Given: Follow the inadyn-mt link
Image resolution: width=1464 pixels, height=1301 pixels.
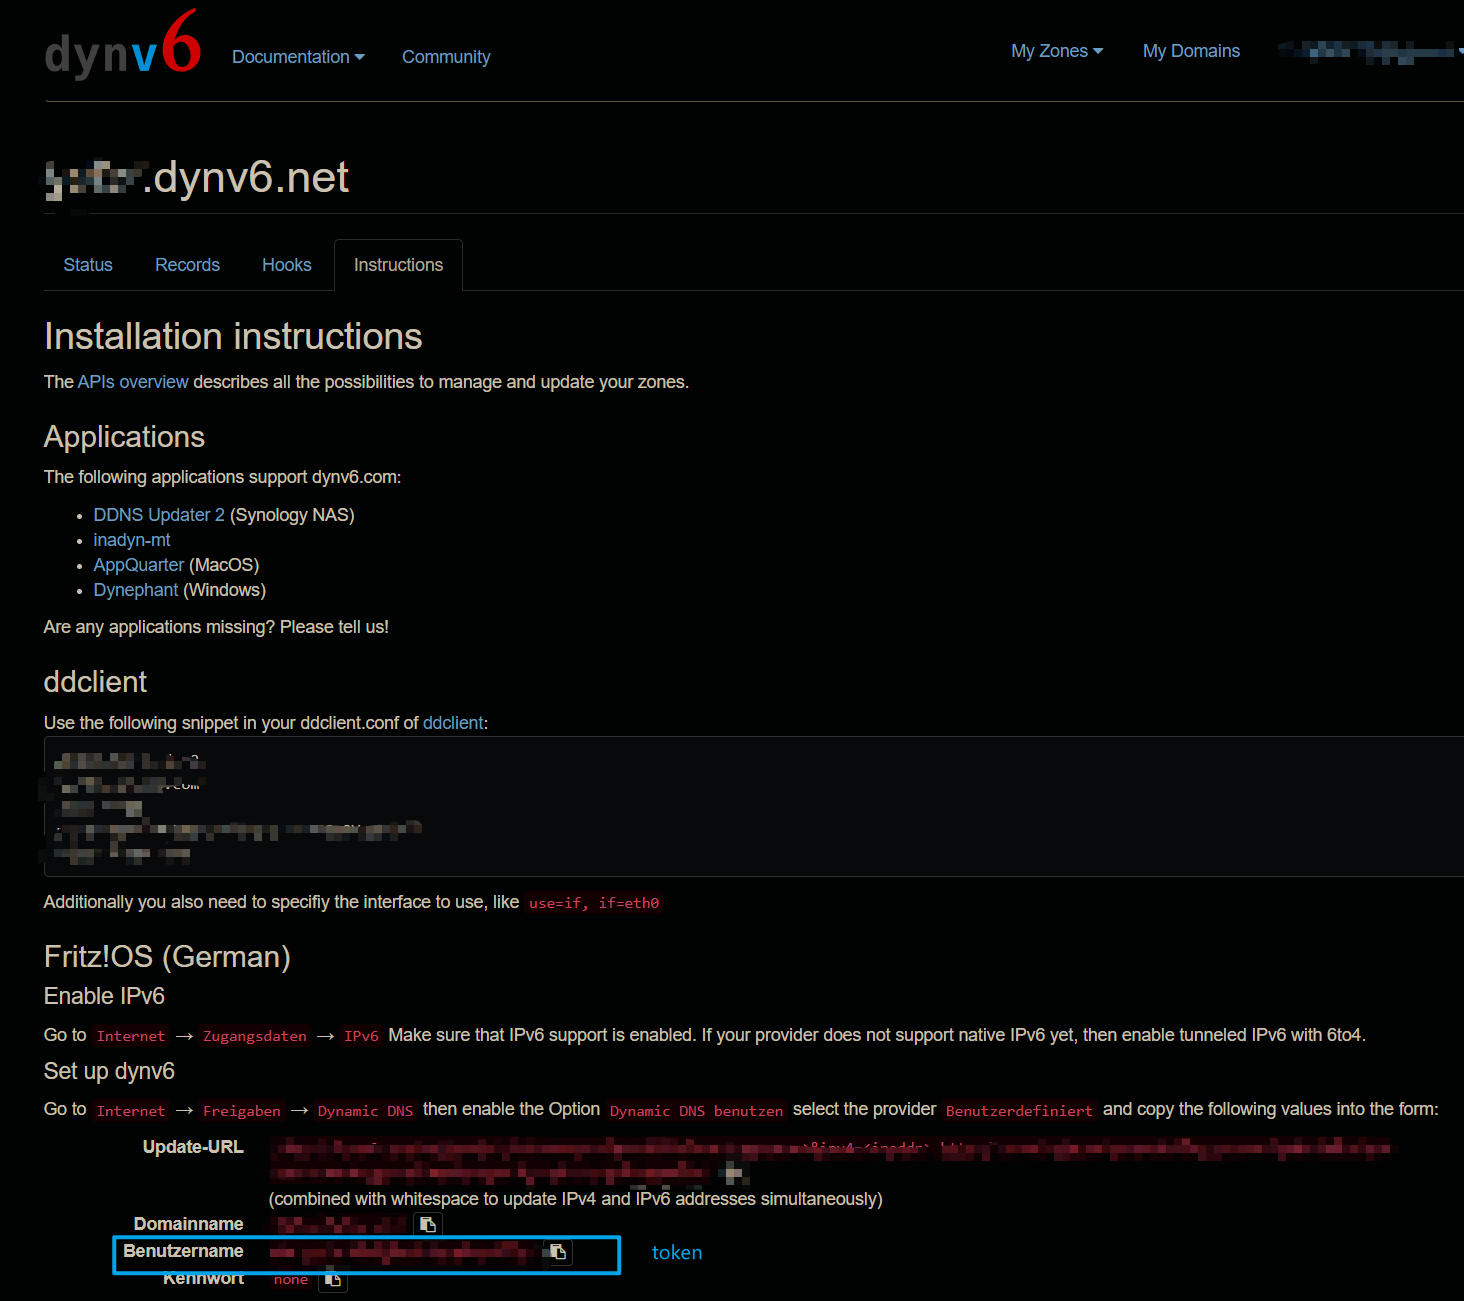Looking at the screenshot, I should pyautogui.click(x=132, y=540).
